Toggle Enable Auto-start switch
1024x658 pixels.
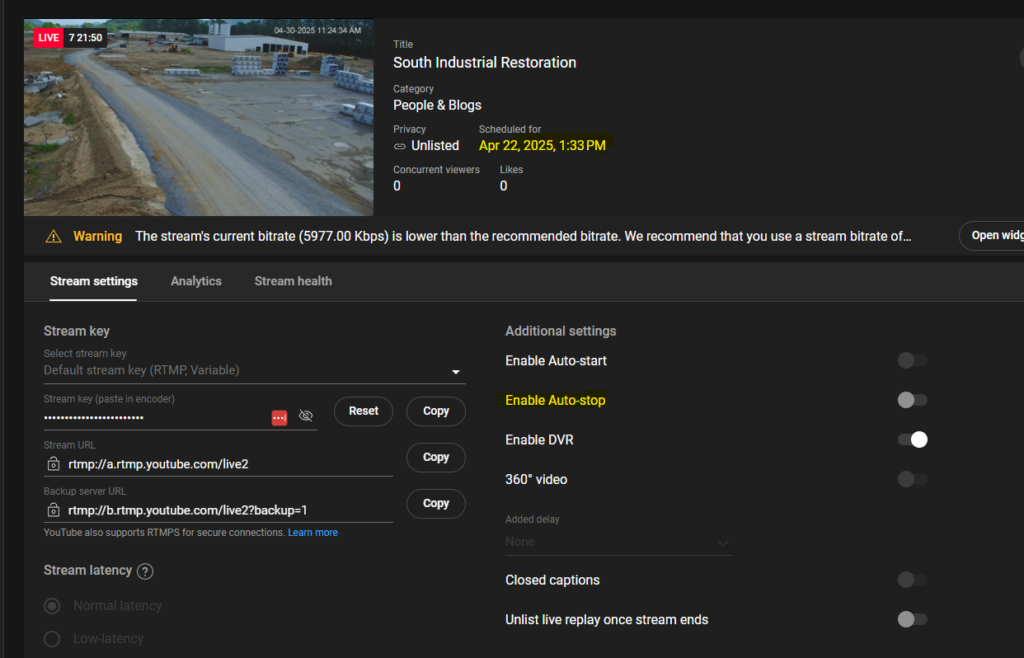(912, 361)
